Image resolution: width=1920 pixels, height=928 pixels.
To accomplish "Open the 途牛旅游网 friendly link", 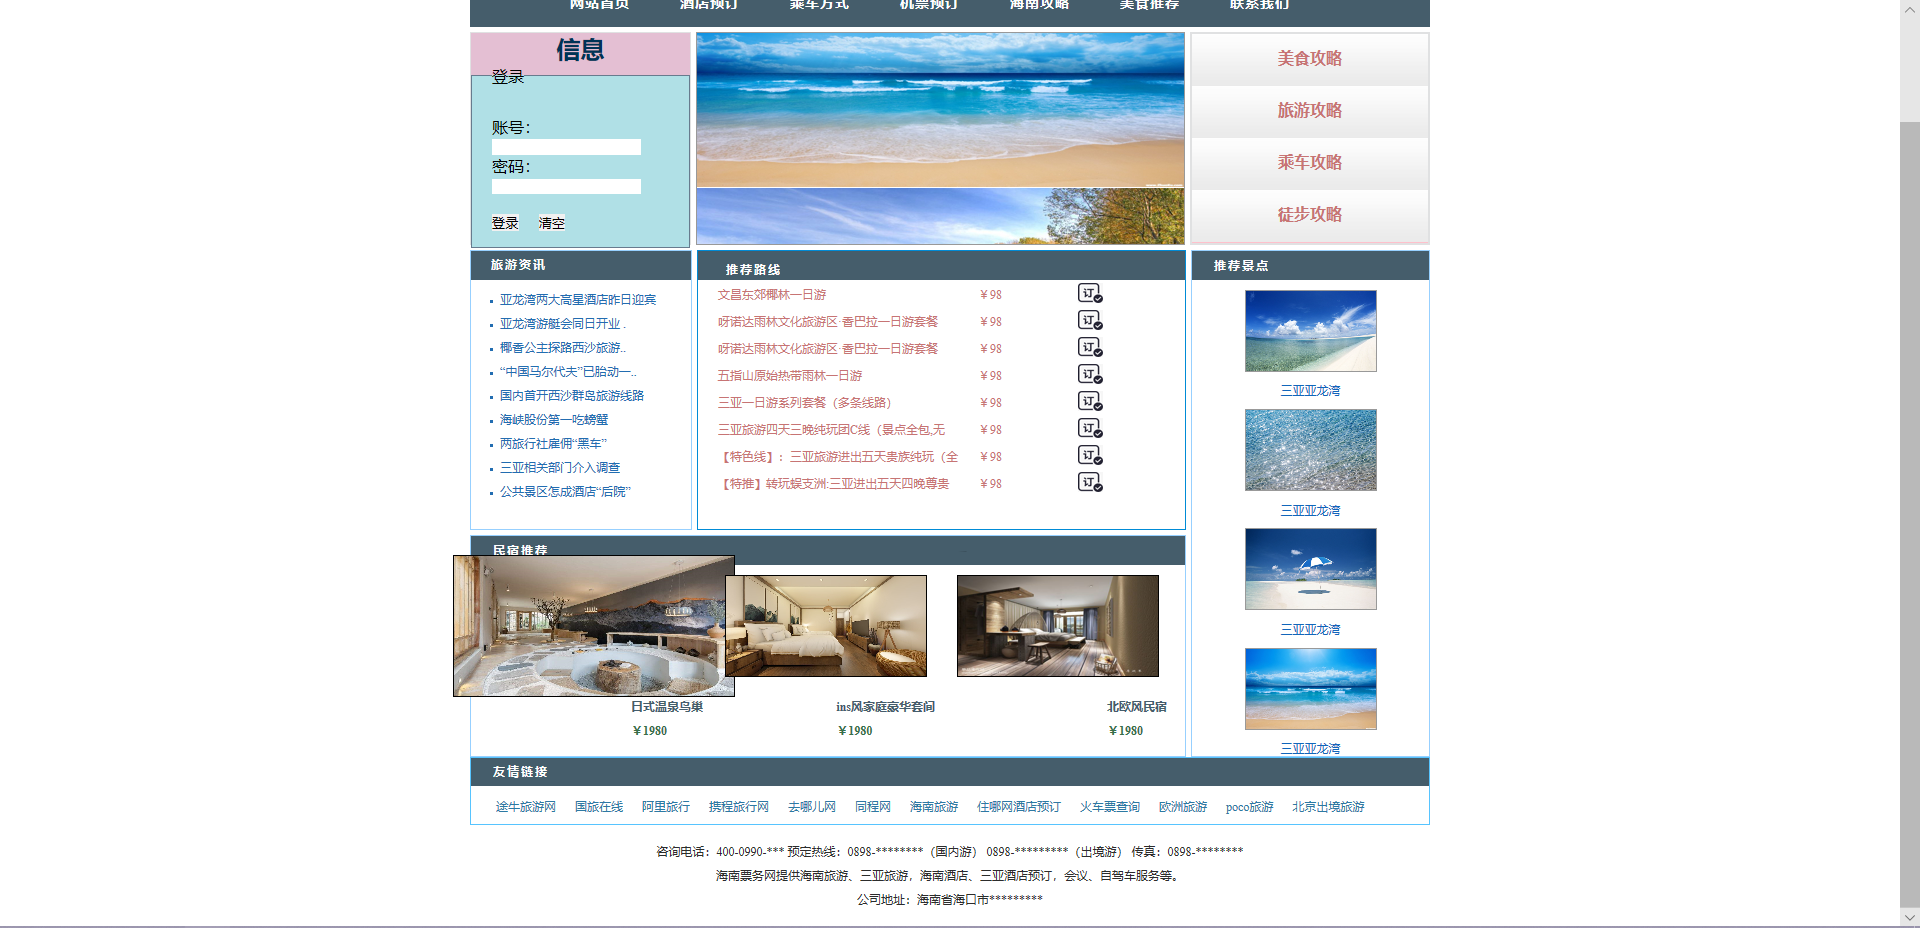I will [x=525, y=807].
